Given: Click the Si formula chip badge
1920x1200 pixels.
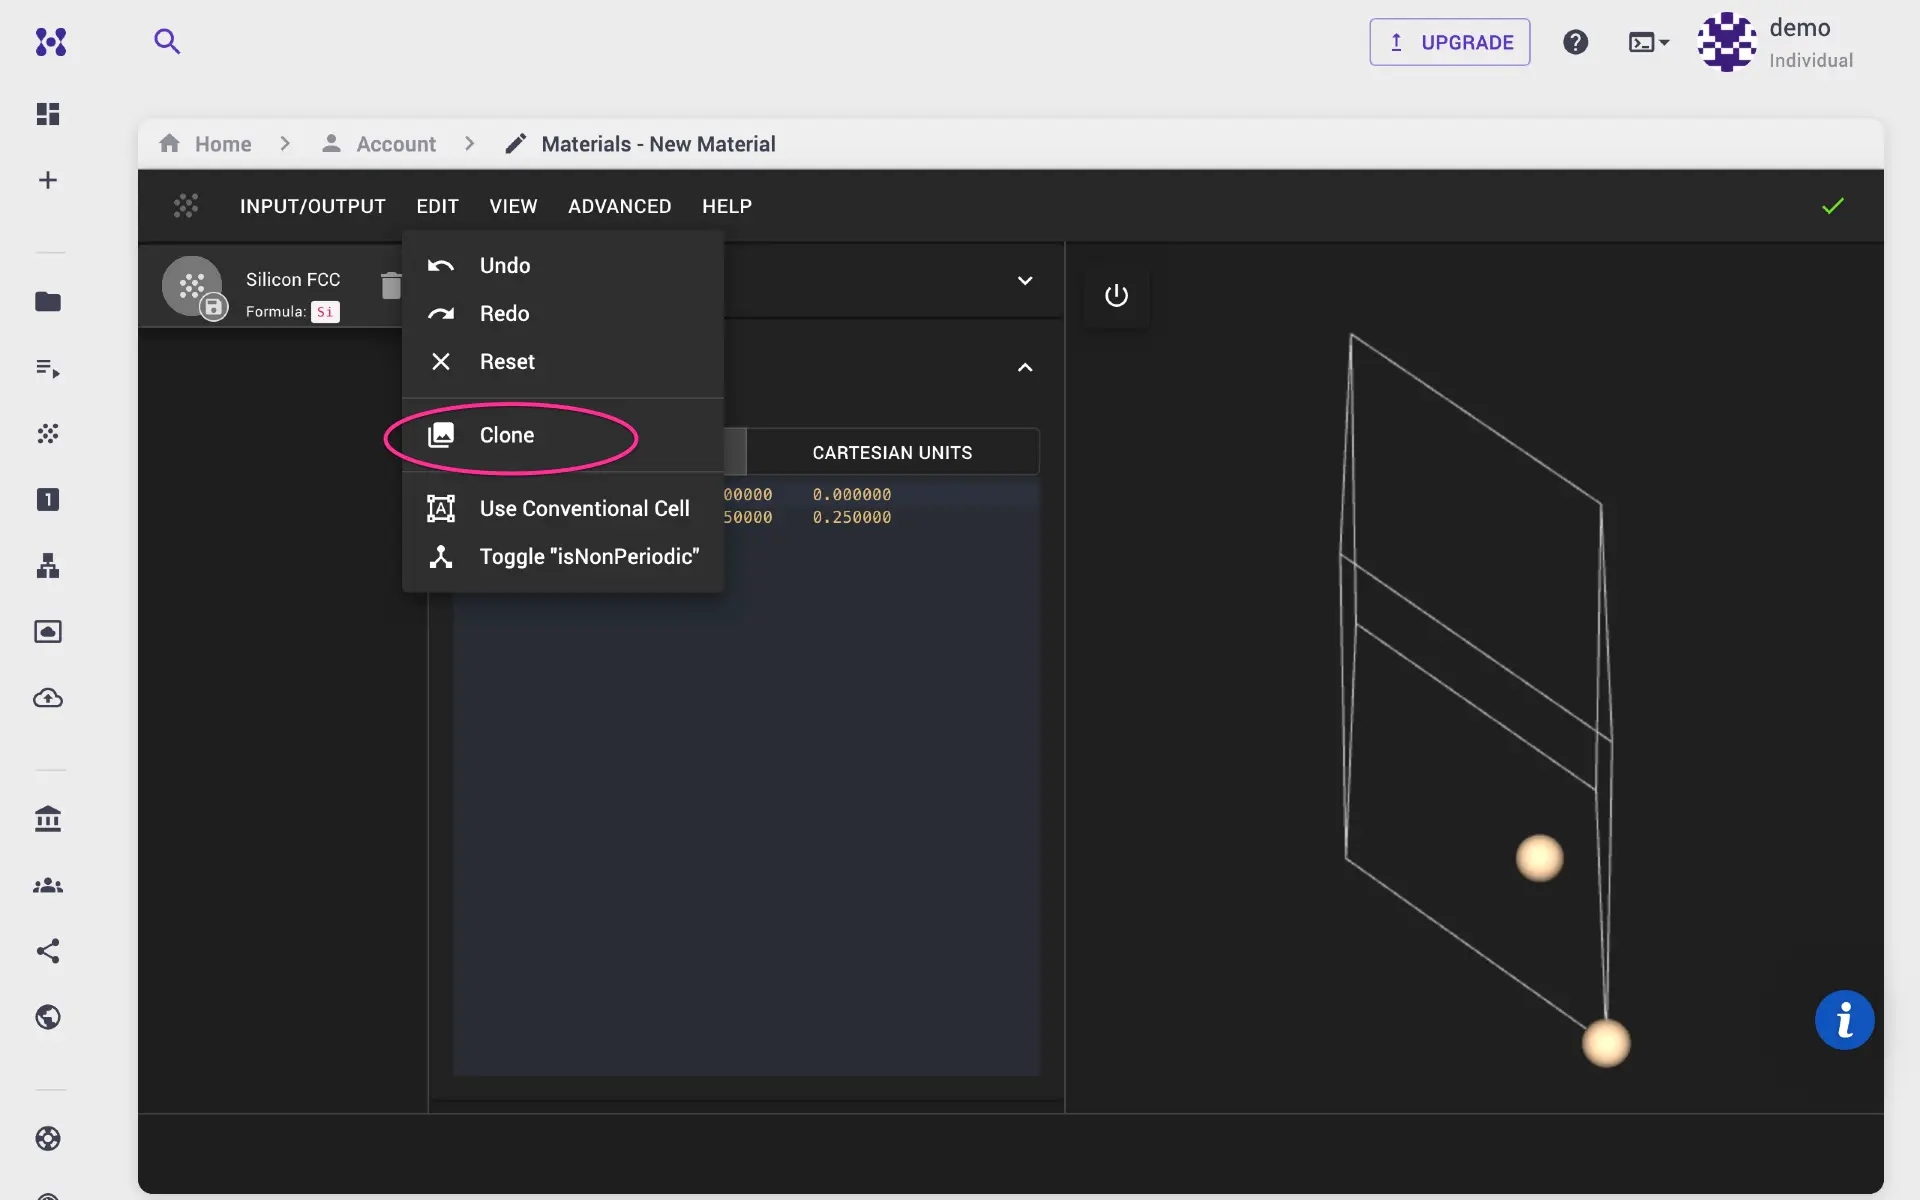Looking at the screenshot, I should 325,311.
